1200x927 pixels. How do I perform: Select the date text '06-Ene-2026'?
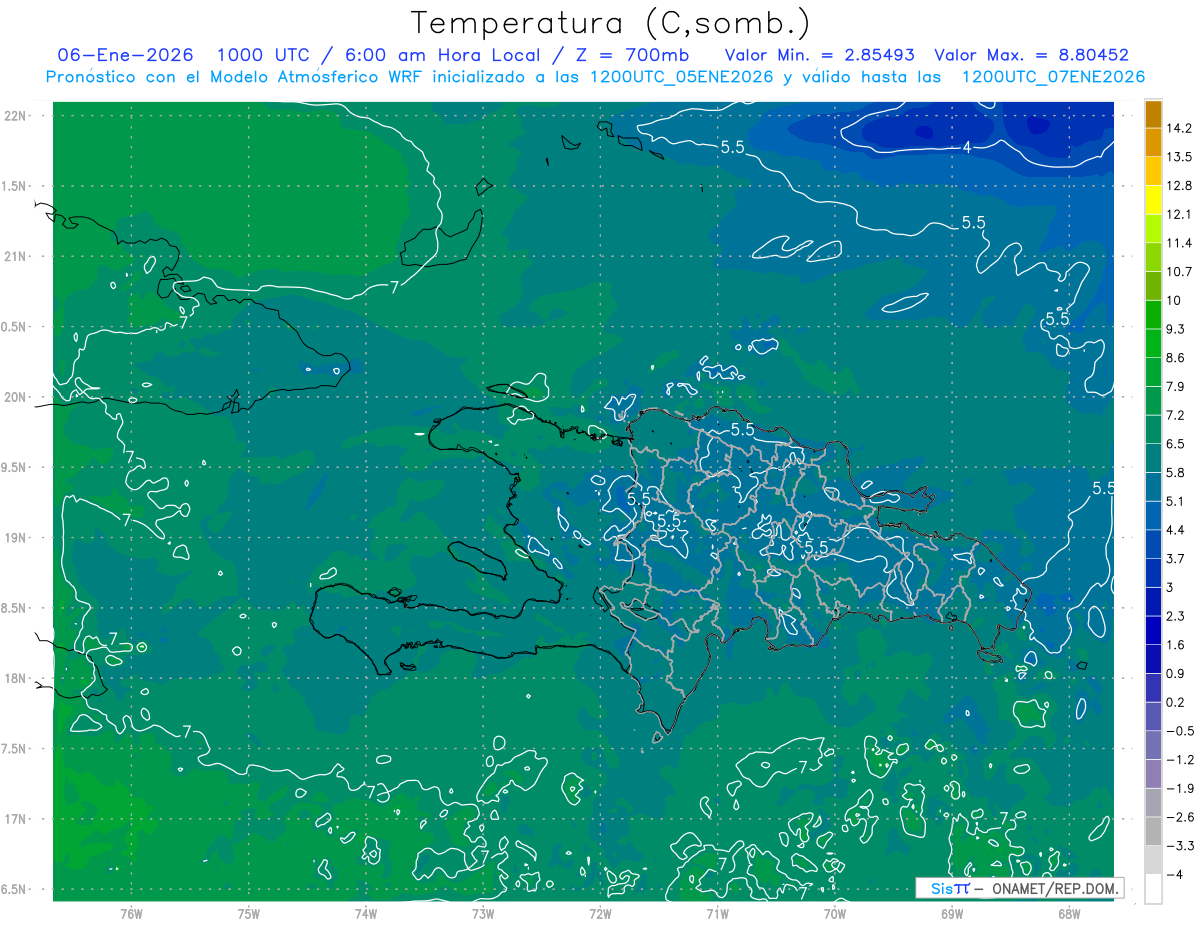click(126, 55)
